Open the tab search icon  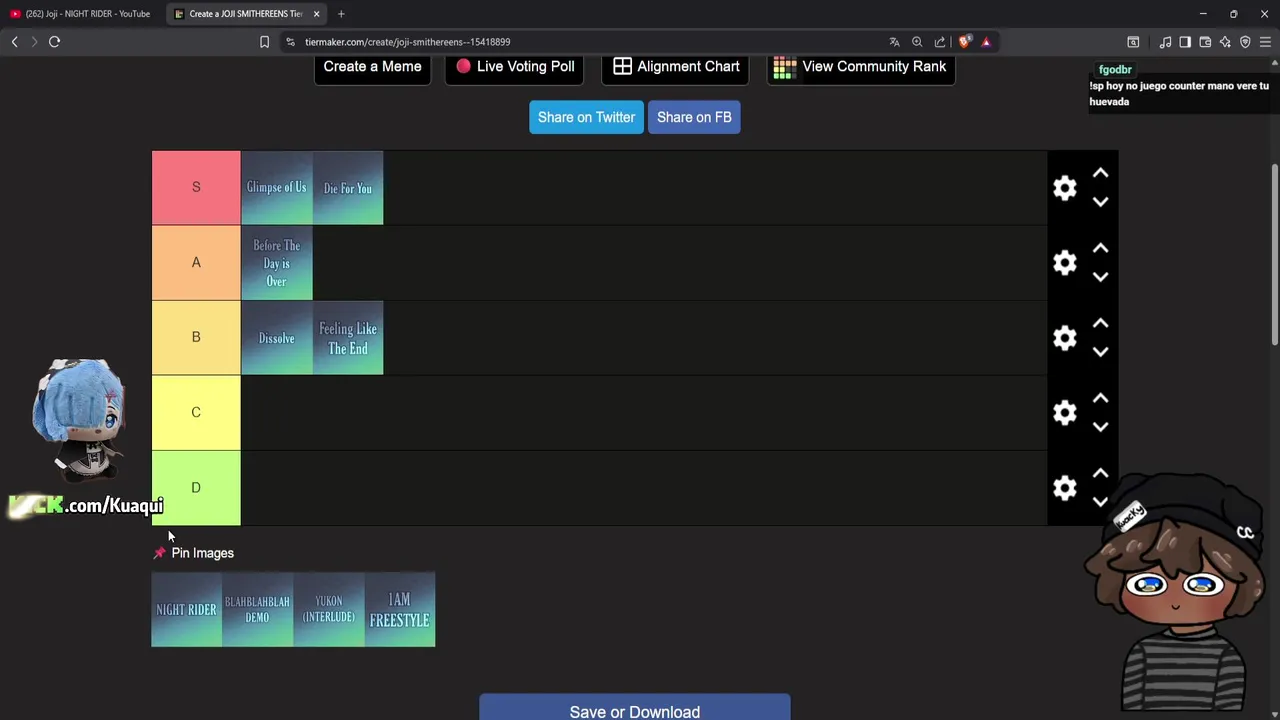click(1133, 42)
